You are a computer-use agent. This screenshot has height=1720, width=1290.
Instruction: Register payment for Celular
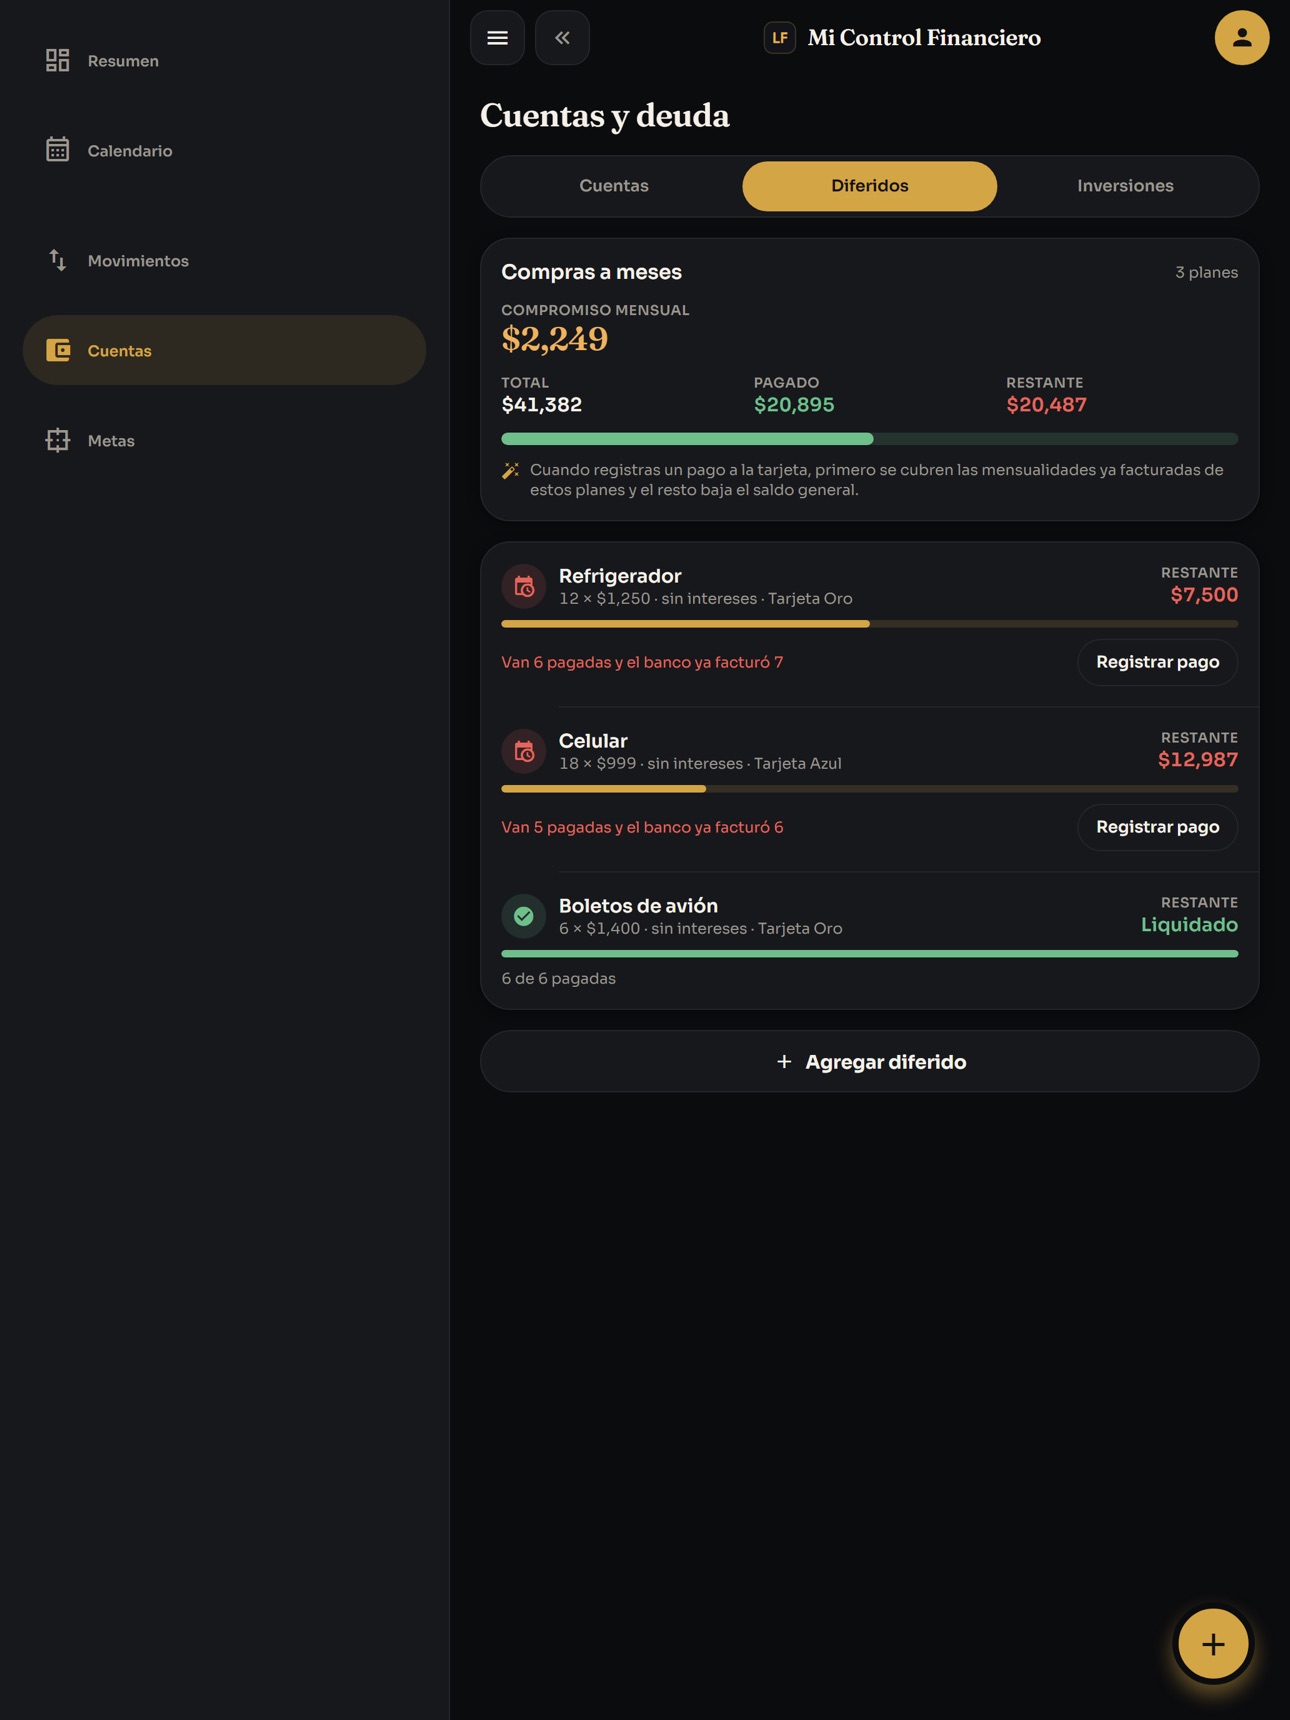coord(1157,827)
